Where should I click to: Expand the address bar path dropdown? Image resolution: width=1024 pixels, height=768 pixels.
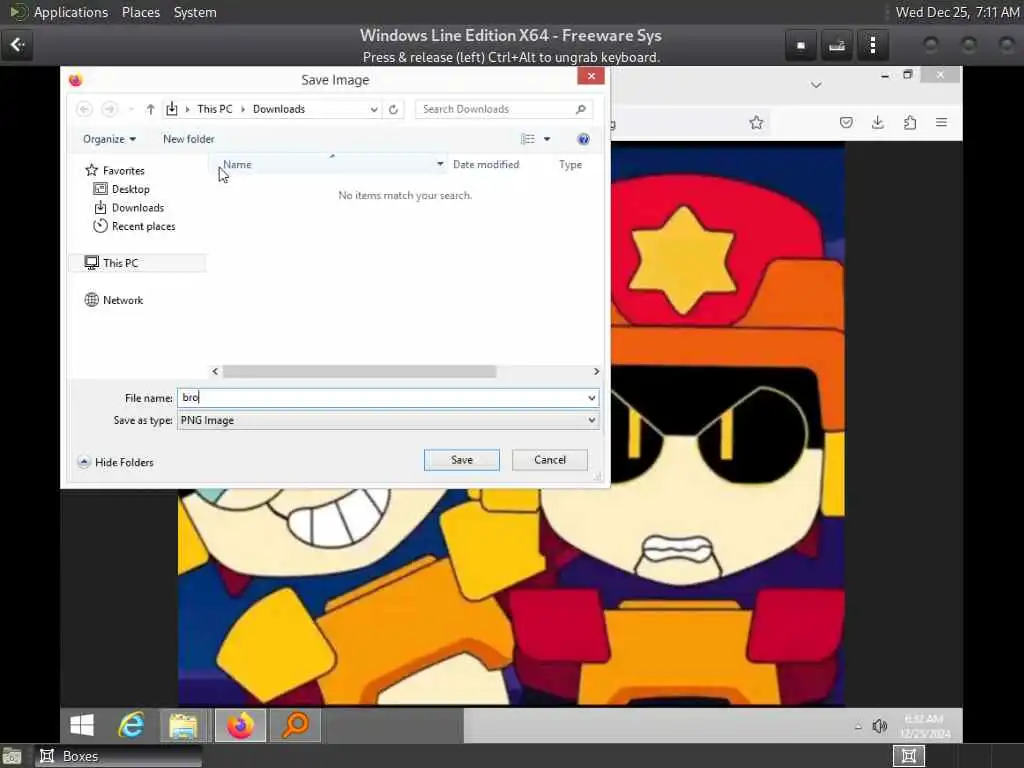tap(374, 109)
